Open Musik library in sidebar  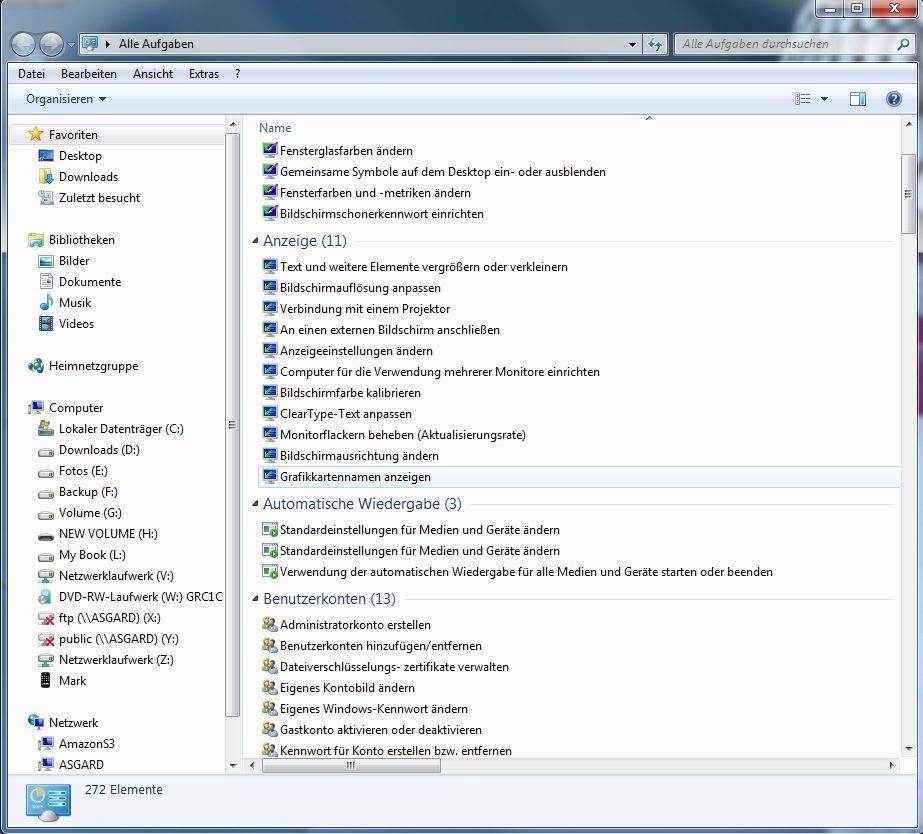point(74,303)
